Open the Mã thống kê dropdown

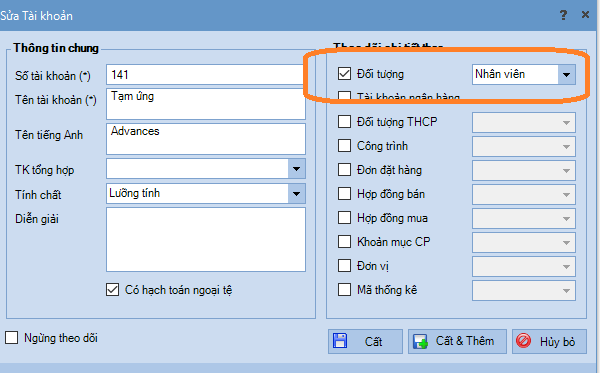point(566,290)
